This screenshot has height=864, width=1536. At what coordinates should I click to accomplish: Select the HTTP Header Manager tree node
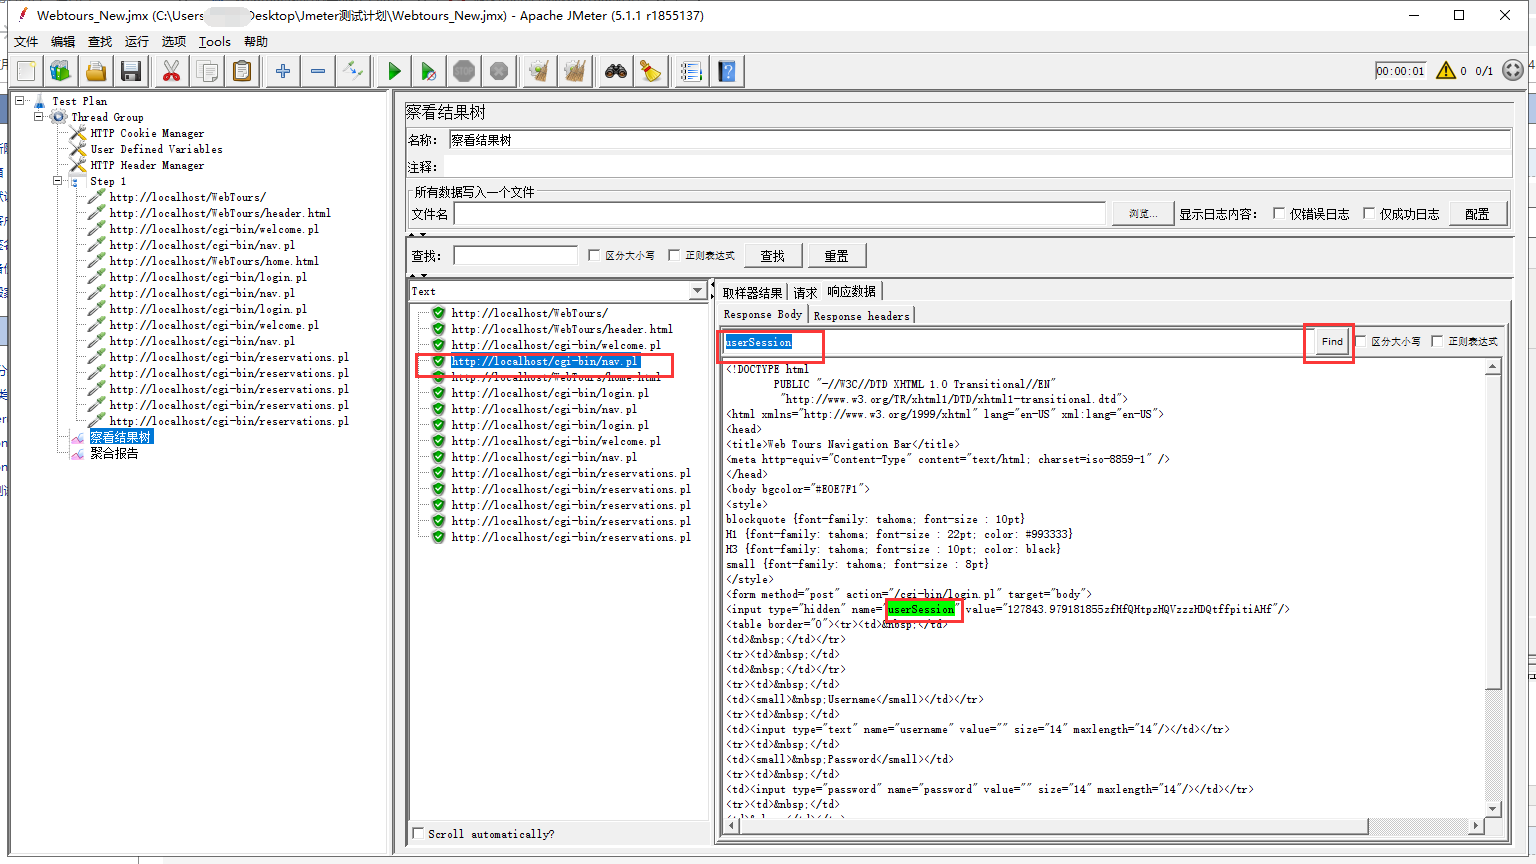pos(147,165)
